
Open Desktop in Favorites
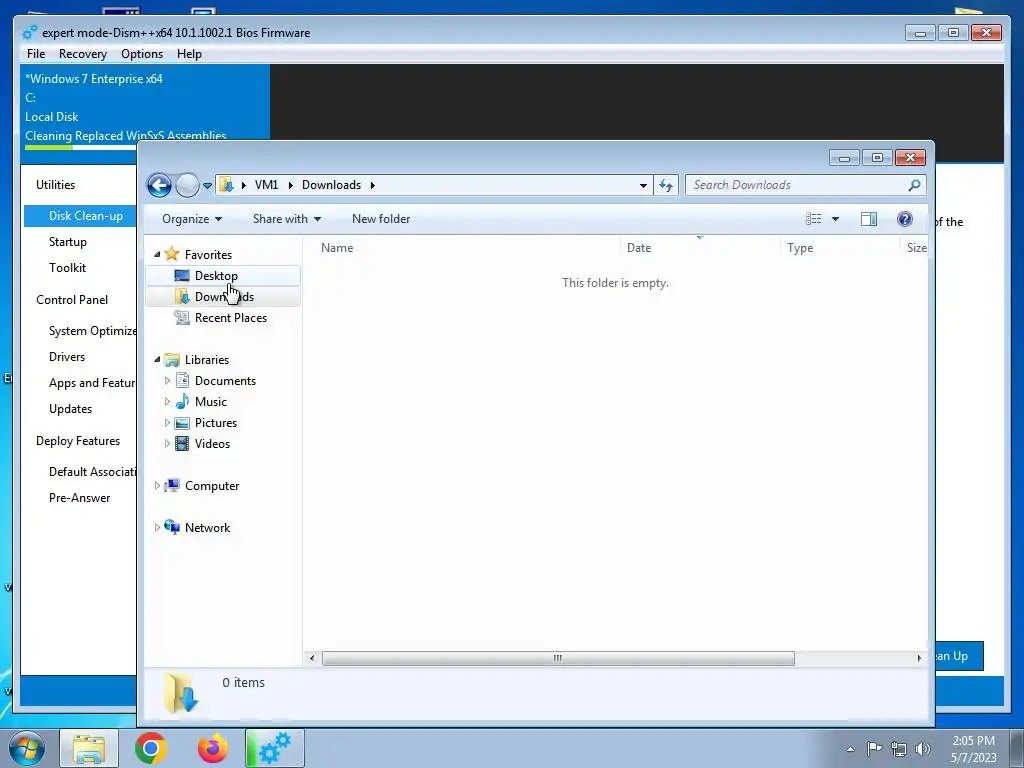216,276
